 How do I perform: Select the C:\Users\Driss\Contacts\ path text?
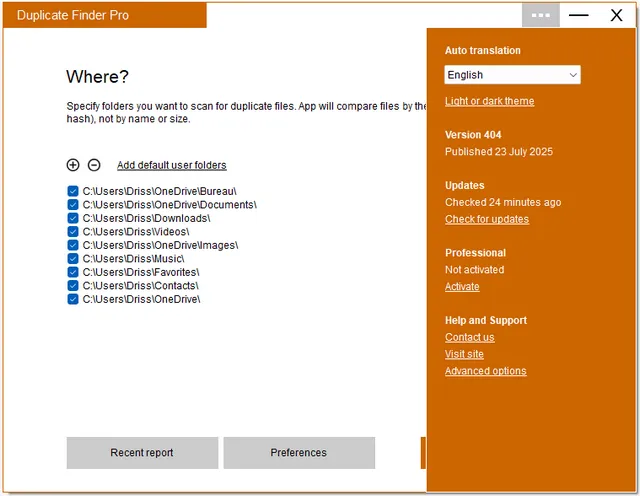point(141,285)
